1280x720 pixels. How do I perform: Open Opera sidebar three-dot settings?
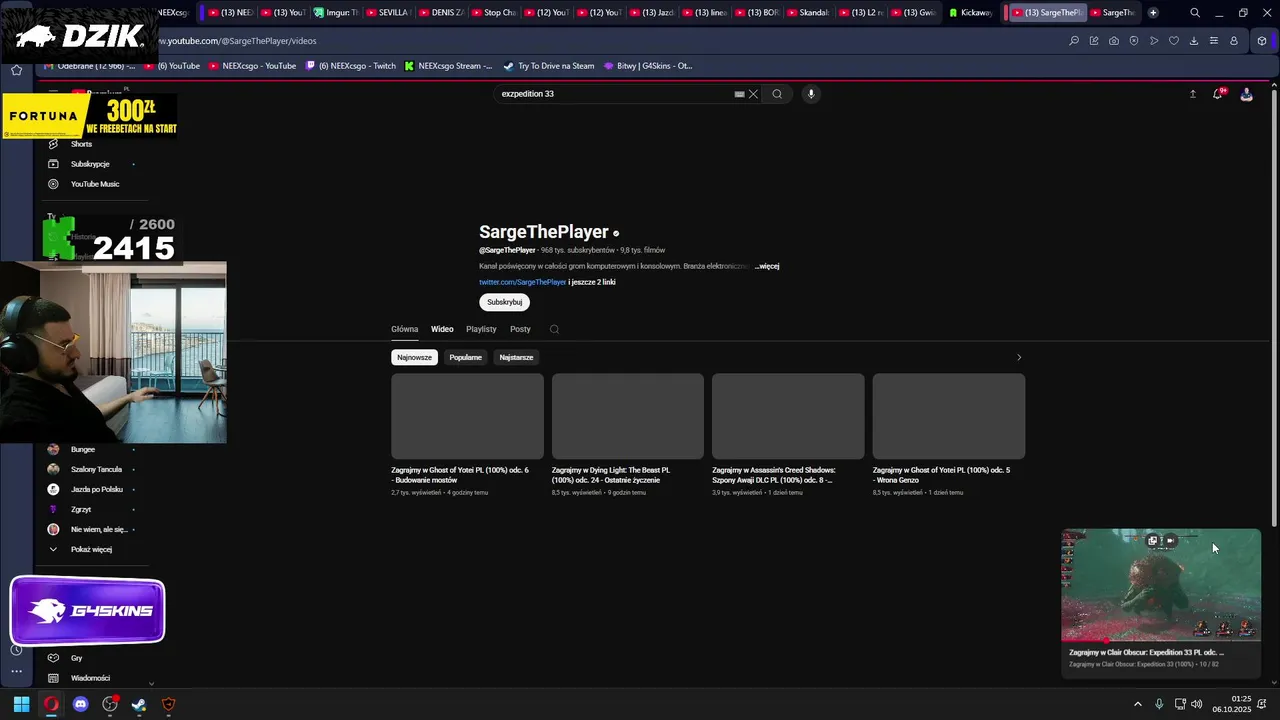[16, 672]
